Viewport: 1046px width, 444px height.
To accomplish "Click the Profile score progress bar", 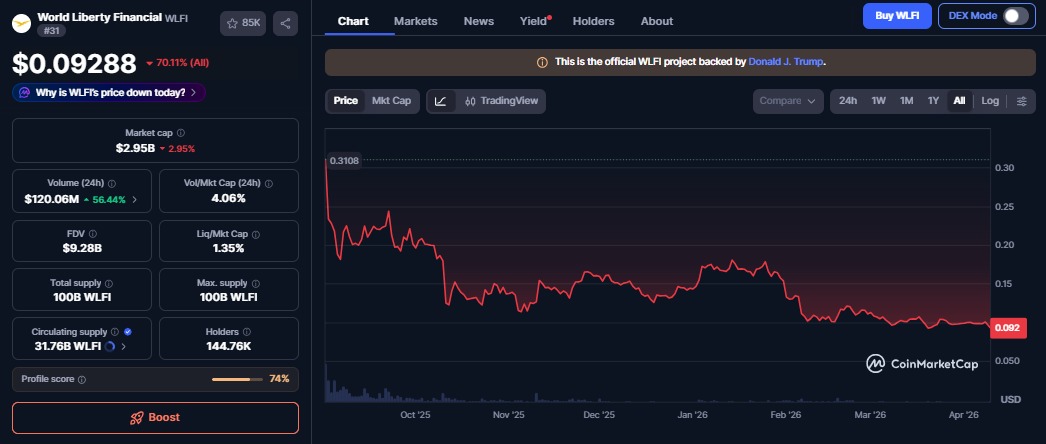I will click(236, 380).
